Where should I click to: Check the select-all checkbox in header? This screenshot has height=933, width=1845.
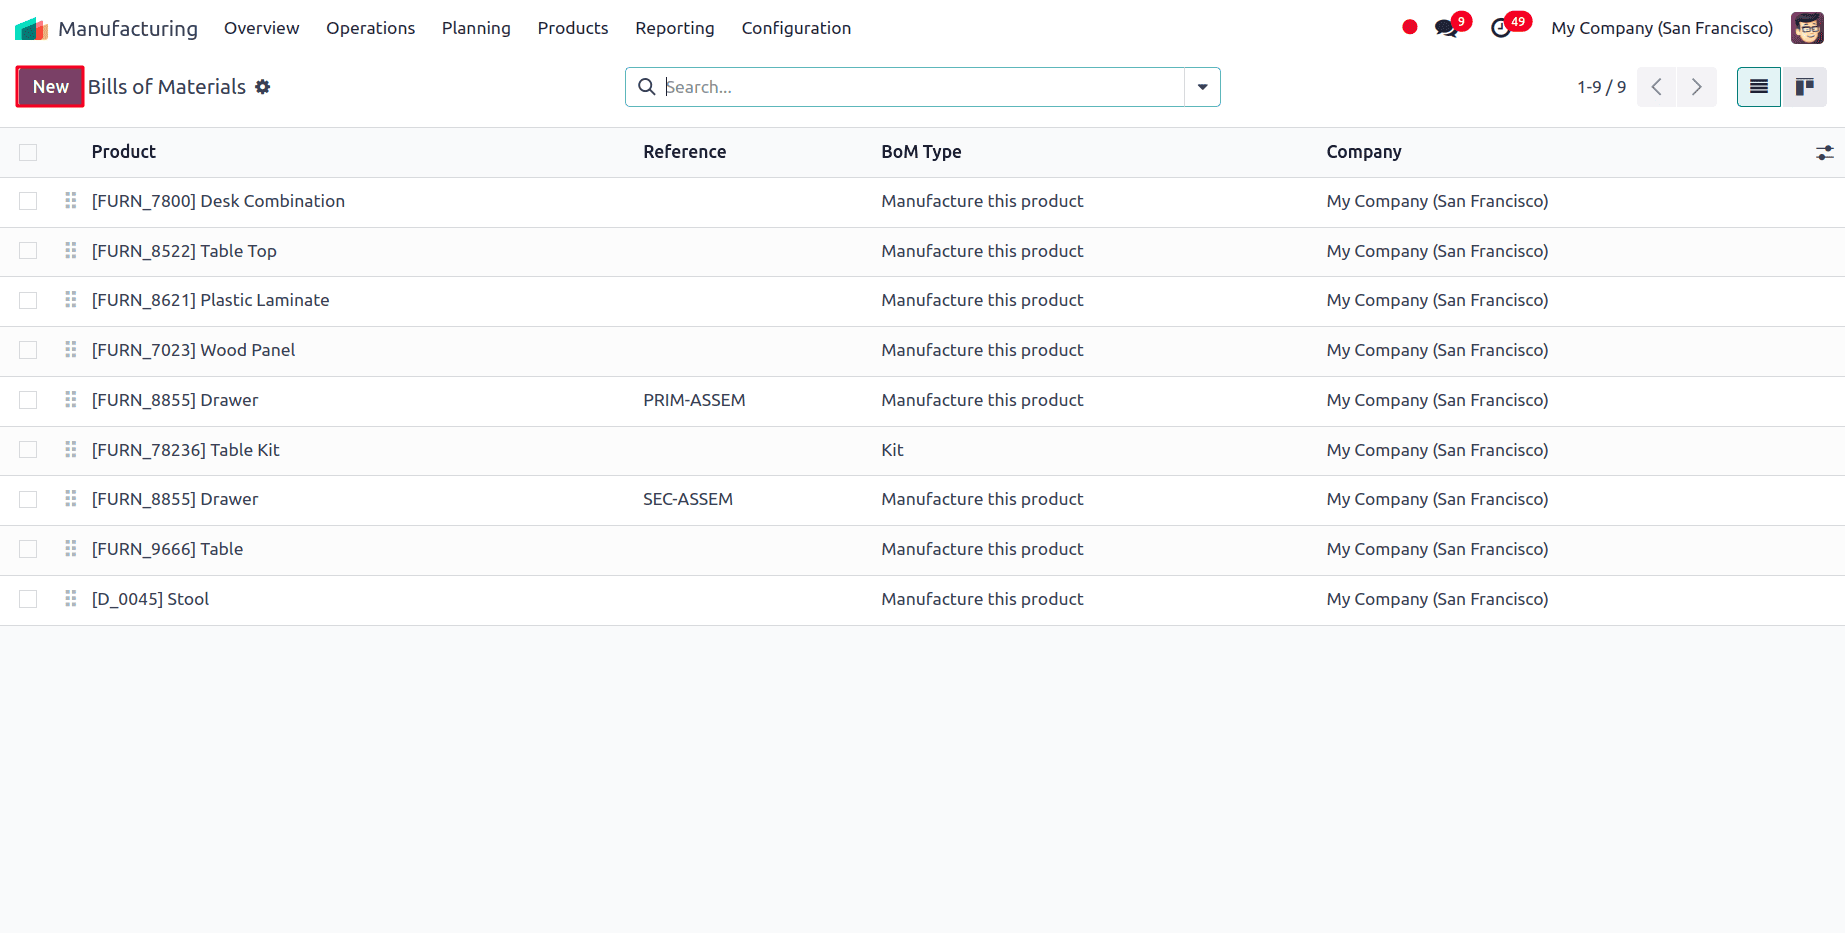tap(28, 152)
